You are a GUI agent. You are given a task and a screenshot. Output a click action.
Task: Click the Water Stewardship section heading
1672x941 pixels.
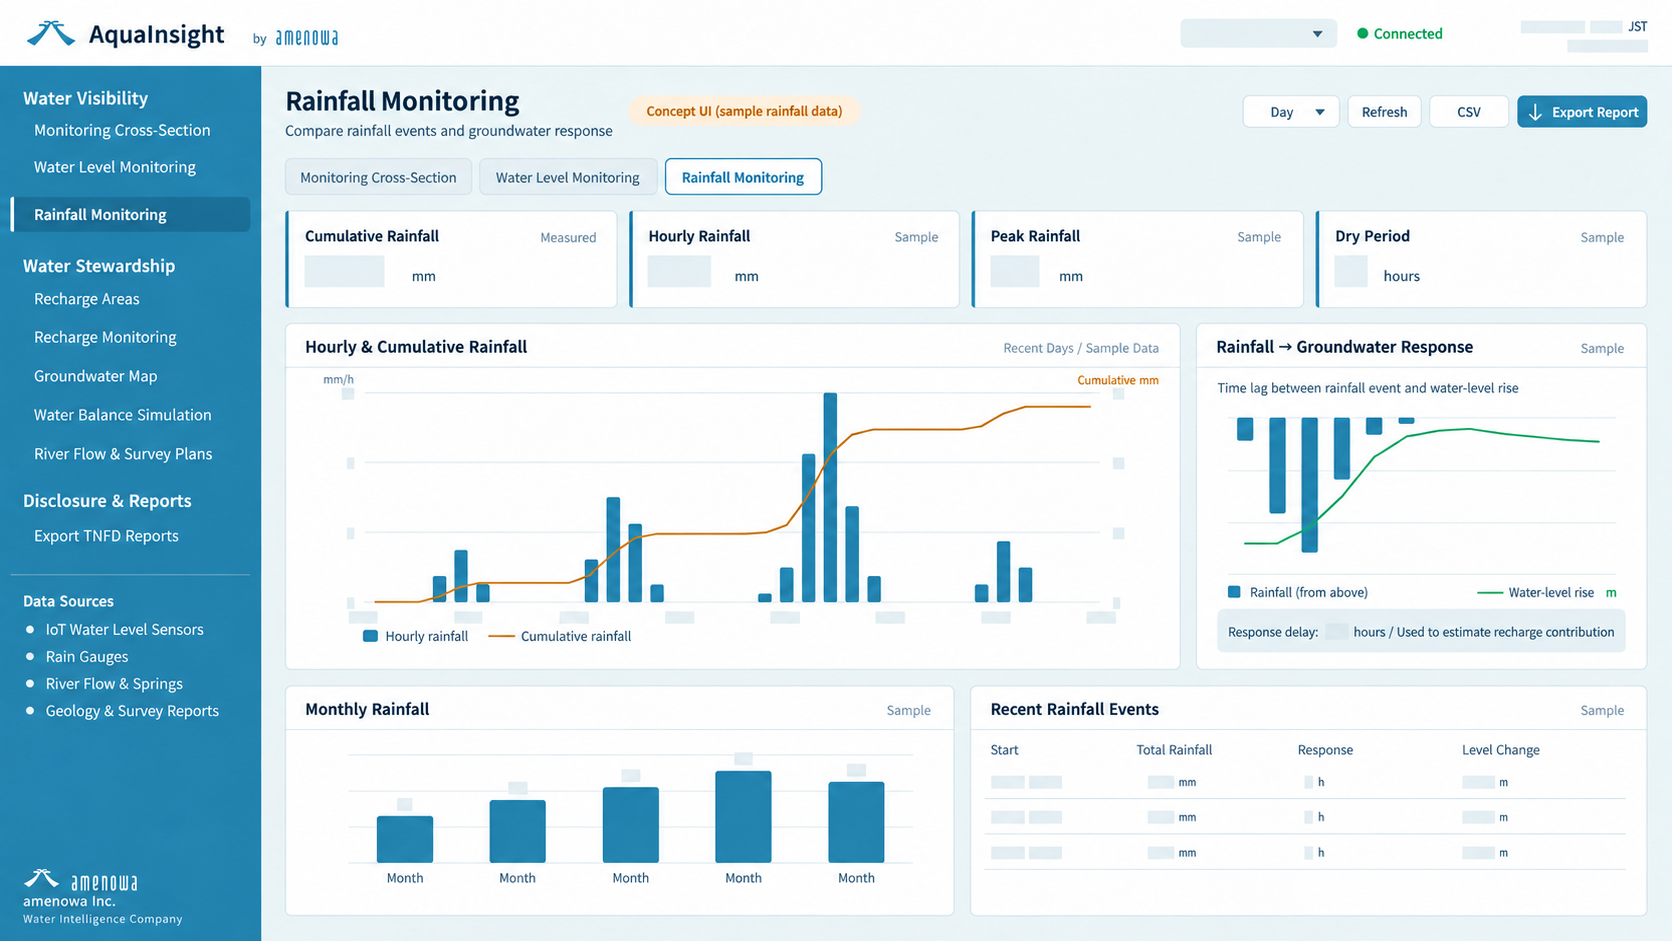99,266
